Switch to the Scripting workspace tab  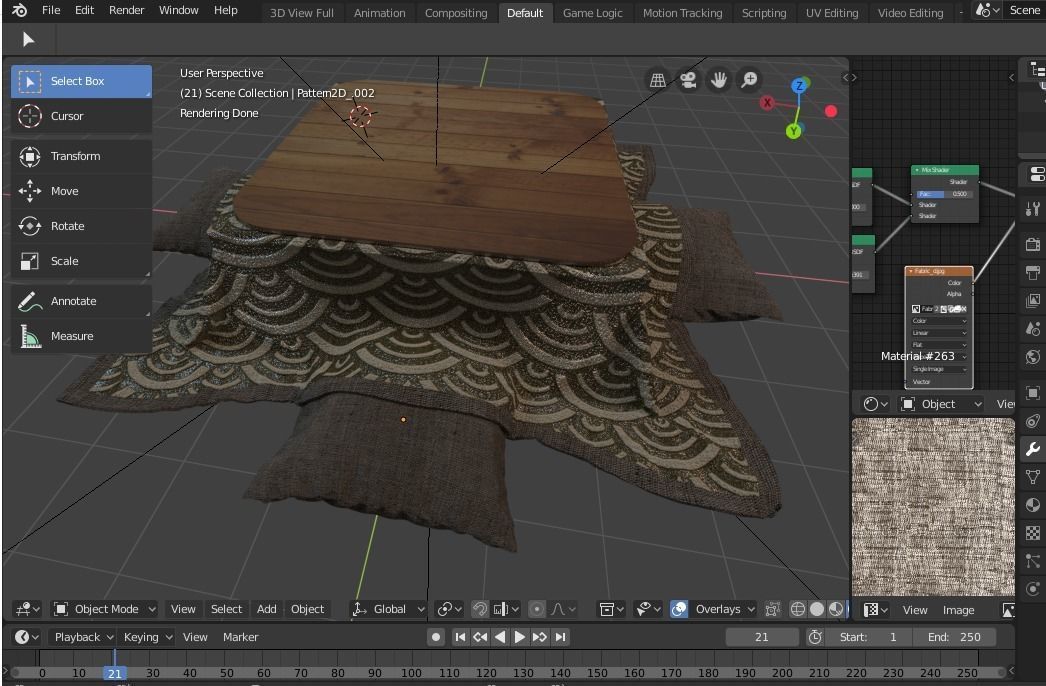point(764,13)
